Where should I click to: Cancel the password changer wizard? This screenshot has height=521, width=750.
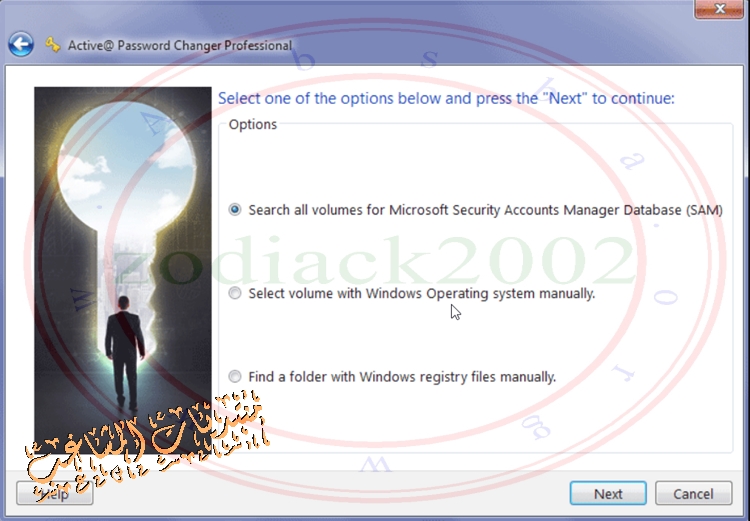point(693,493)
